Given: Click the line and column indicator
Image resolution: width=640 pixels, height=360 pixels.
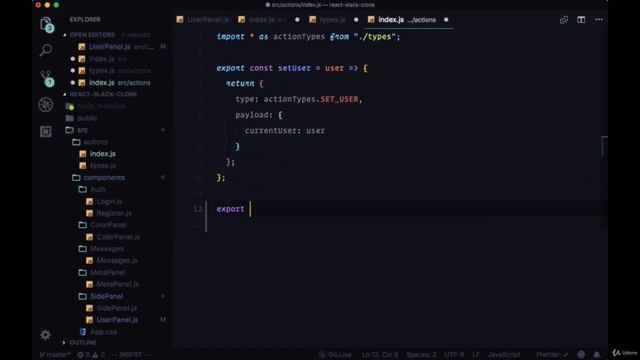Looking at the screenshot, I should [380, 355].
